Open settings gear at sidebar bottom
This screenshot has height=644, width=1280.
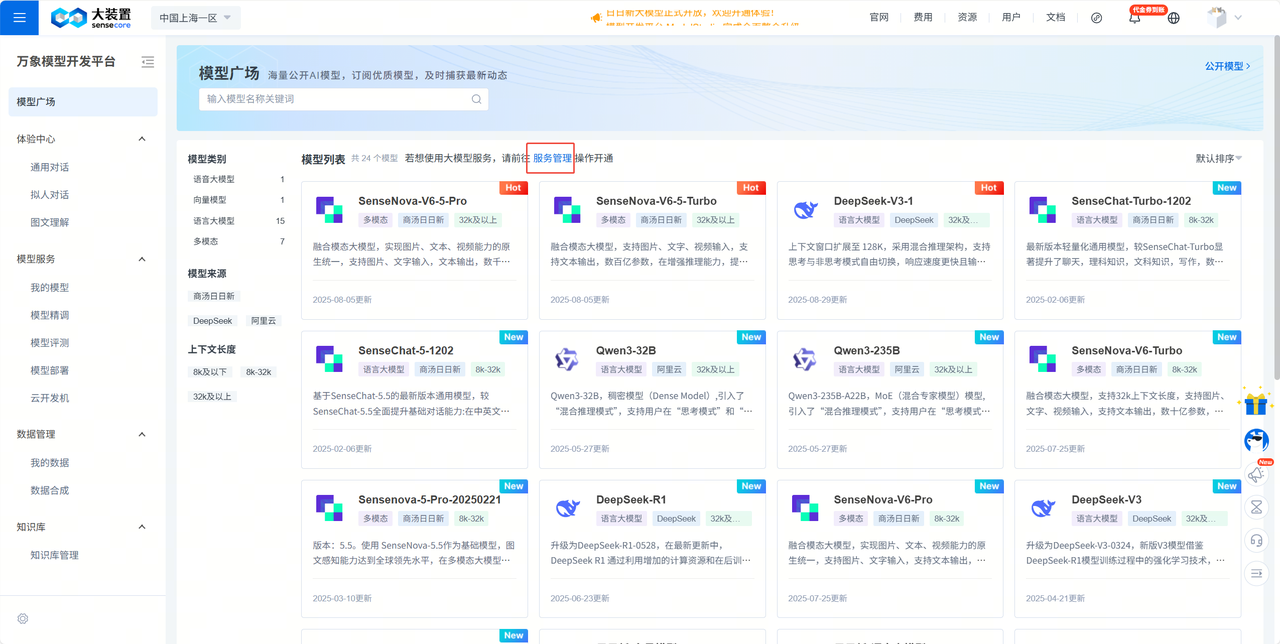coord(23,619)
